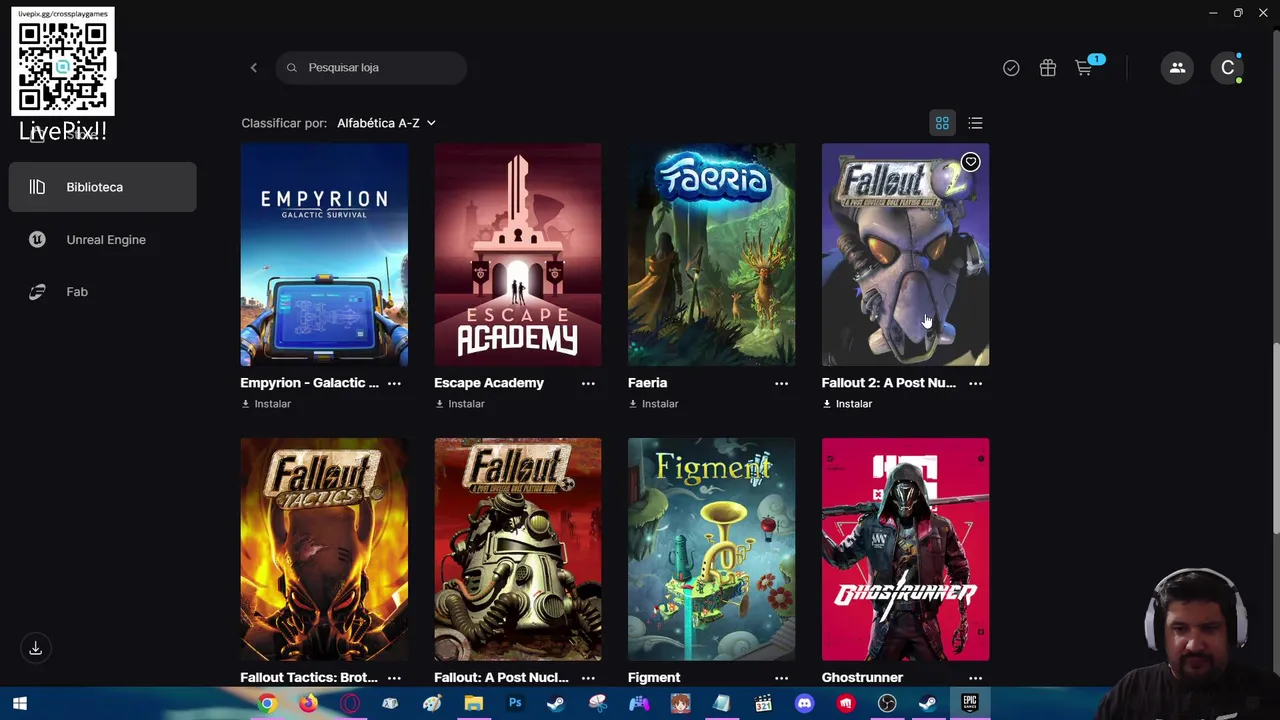The height and width of the screenshot is (720, 1280).
Task: Open the downloads icon in sidebar
Action: [x=35, y=648]
